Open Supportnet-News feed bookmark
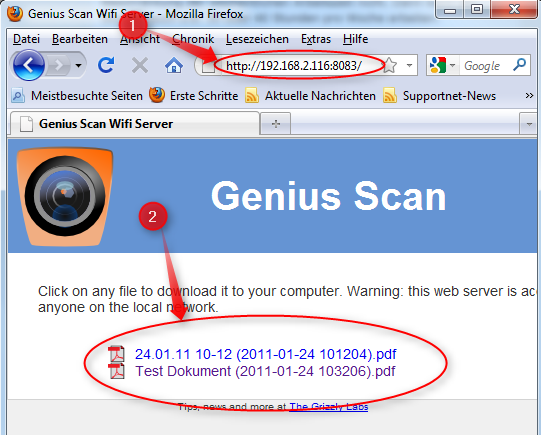 click(x=440, y=96)
